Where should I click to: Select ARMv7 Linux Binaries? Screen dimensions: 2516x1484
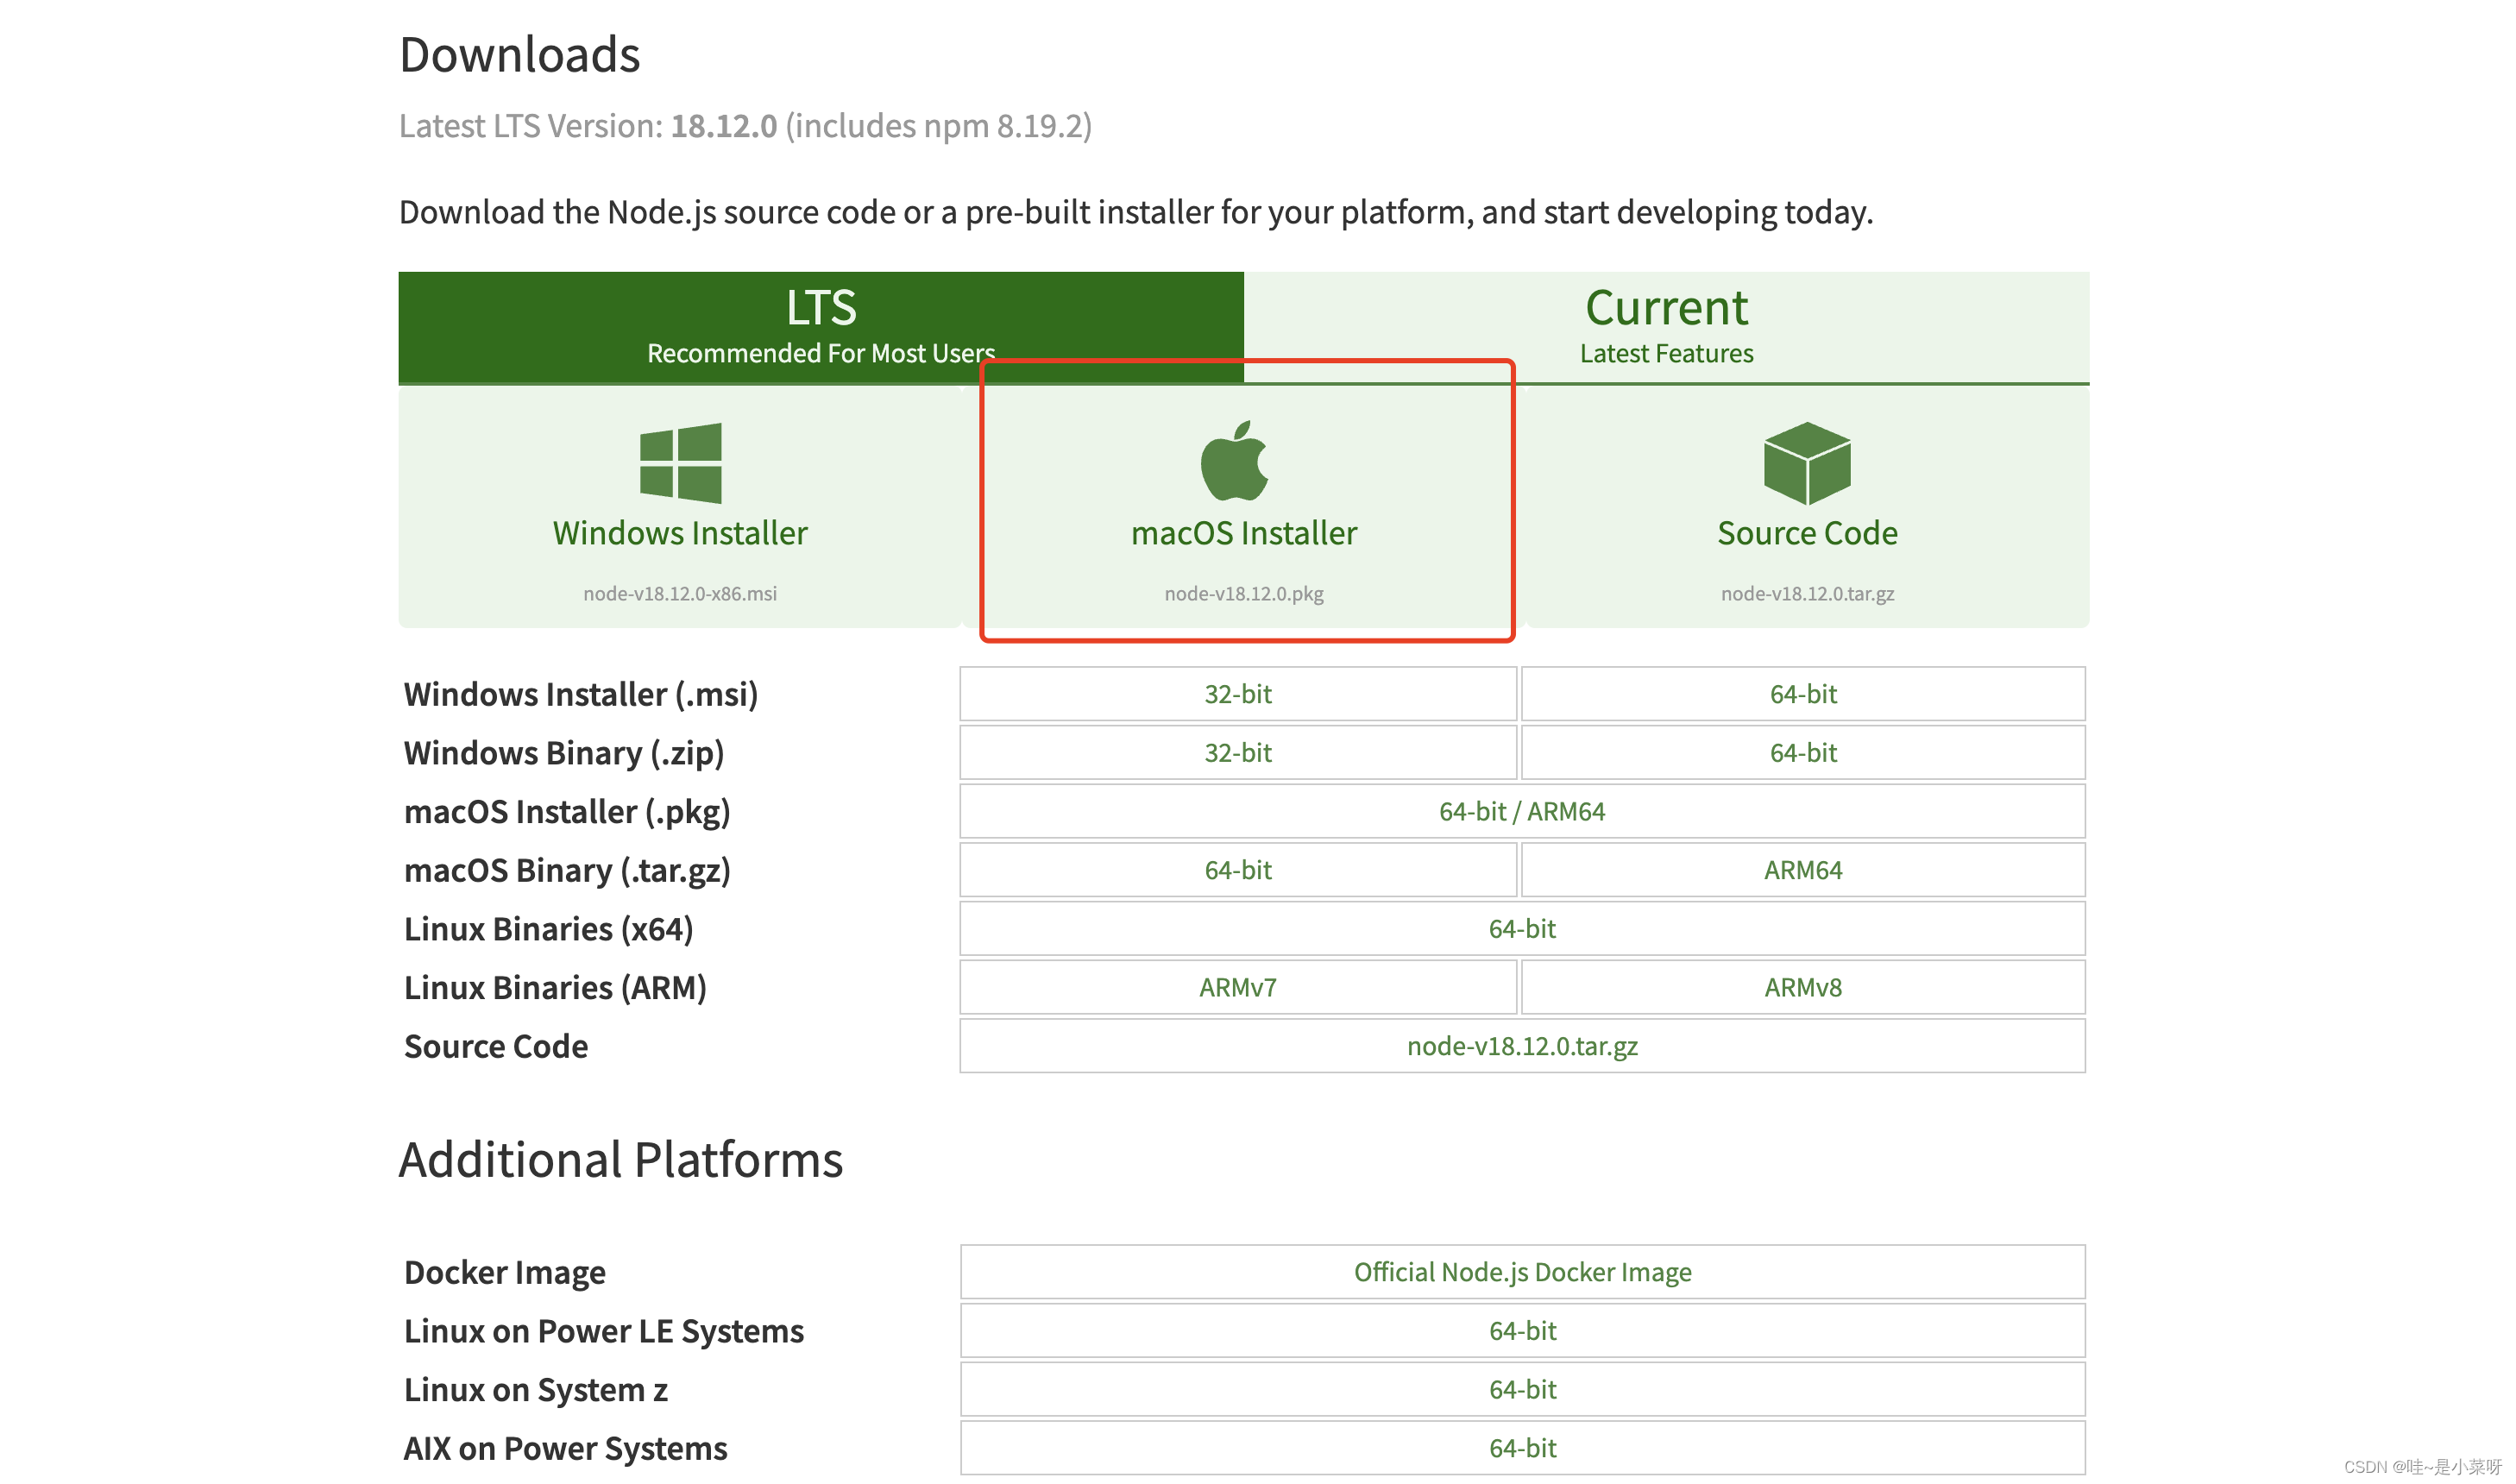[1237, 987]
